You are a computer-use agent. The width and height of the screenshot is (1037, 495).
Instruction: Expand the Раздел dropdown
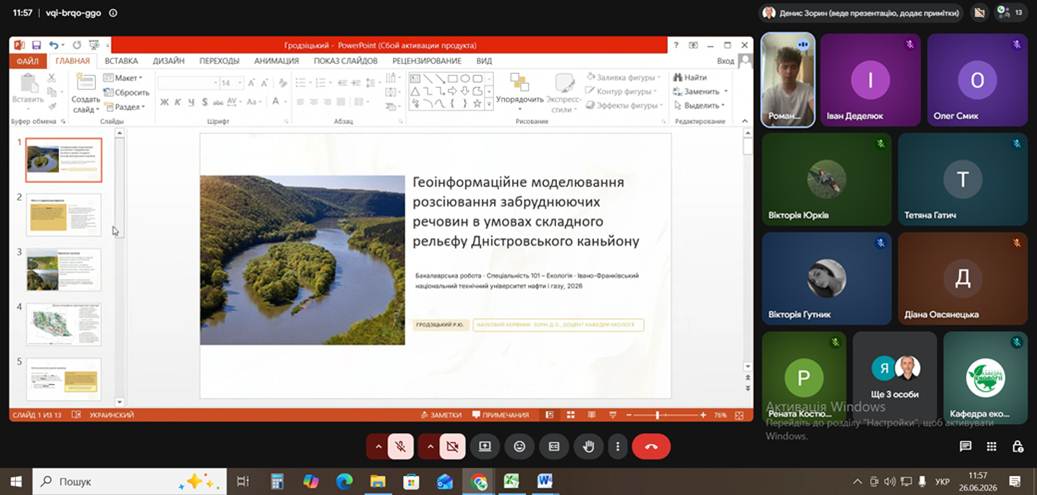click(x=124, y=107)
